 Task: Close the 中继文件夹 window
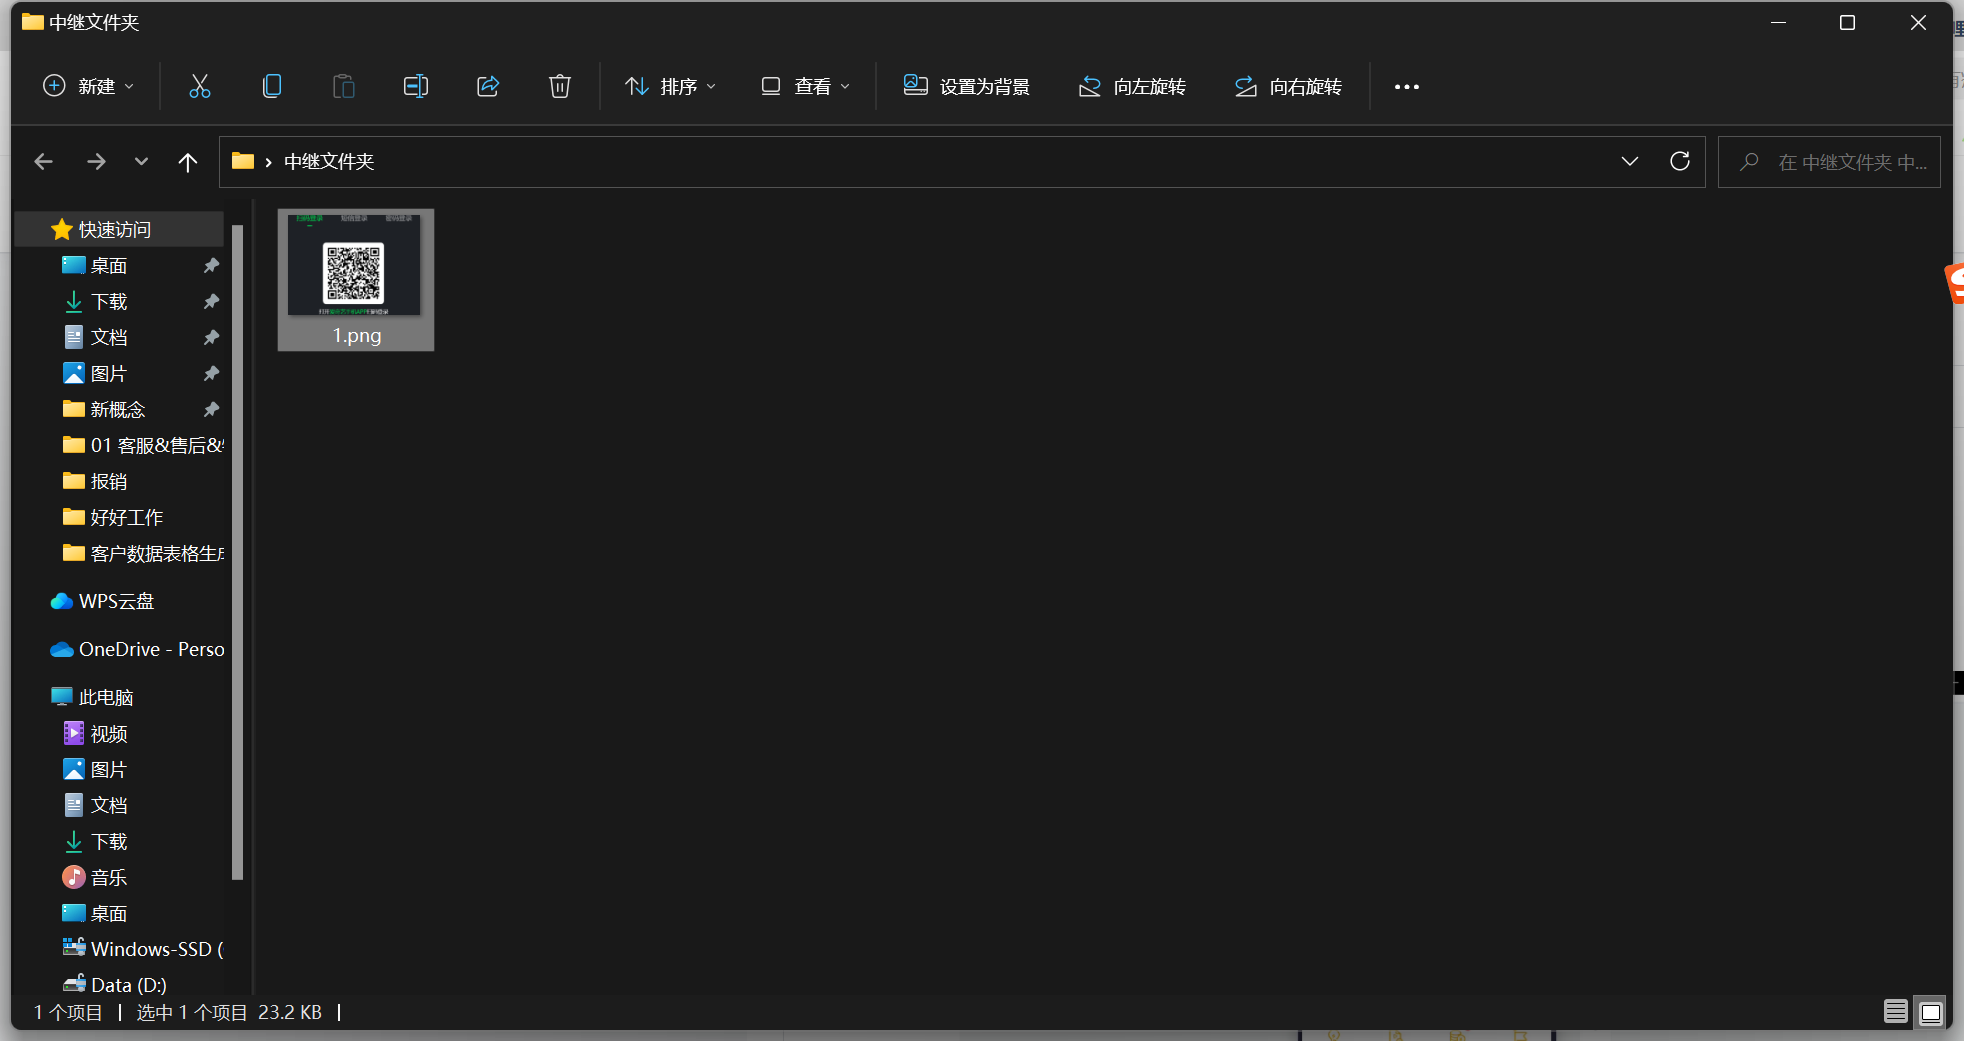[1918, 22]
